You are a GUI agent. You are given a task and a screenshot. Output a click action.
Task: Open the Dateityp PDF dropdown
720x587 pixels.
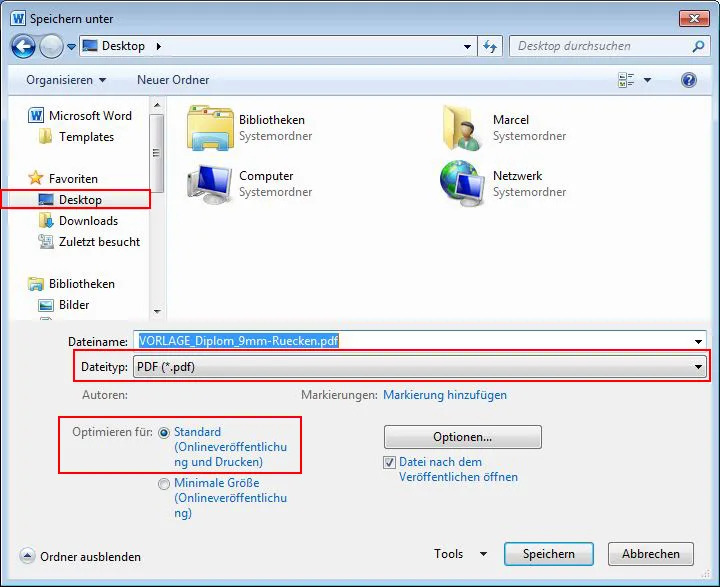(420, 367)
